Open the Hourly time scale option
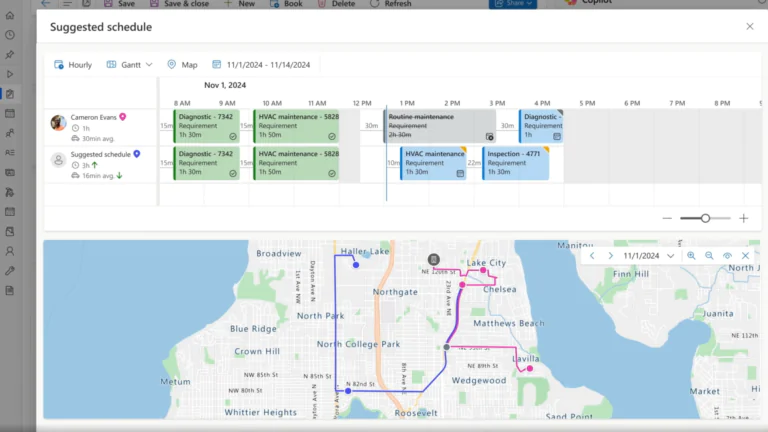The image size is (768, 432). click(73, 65)
